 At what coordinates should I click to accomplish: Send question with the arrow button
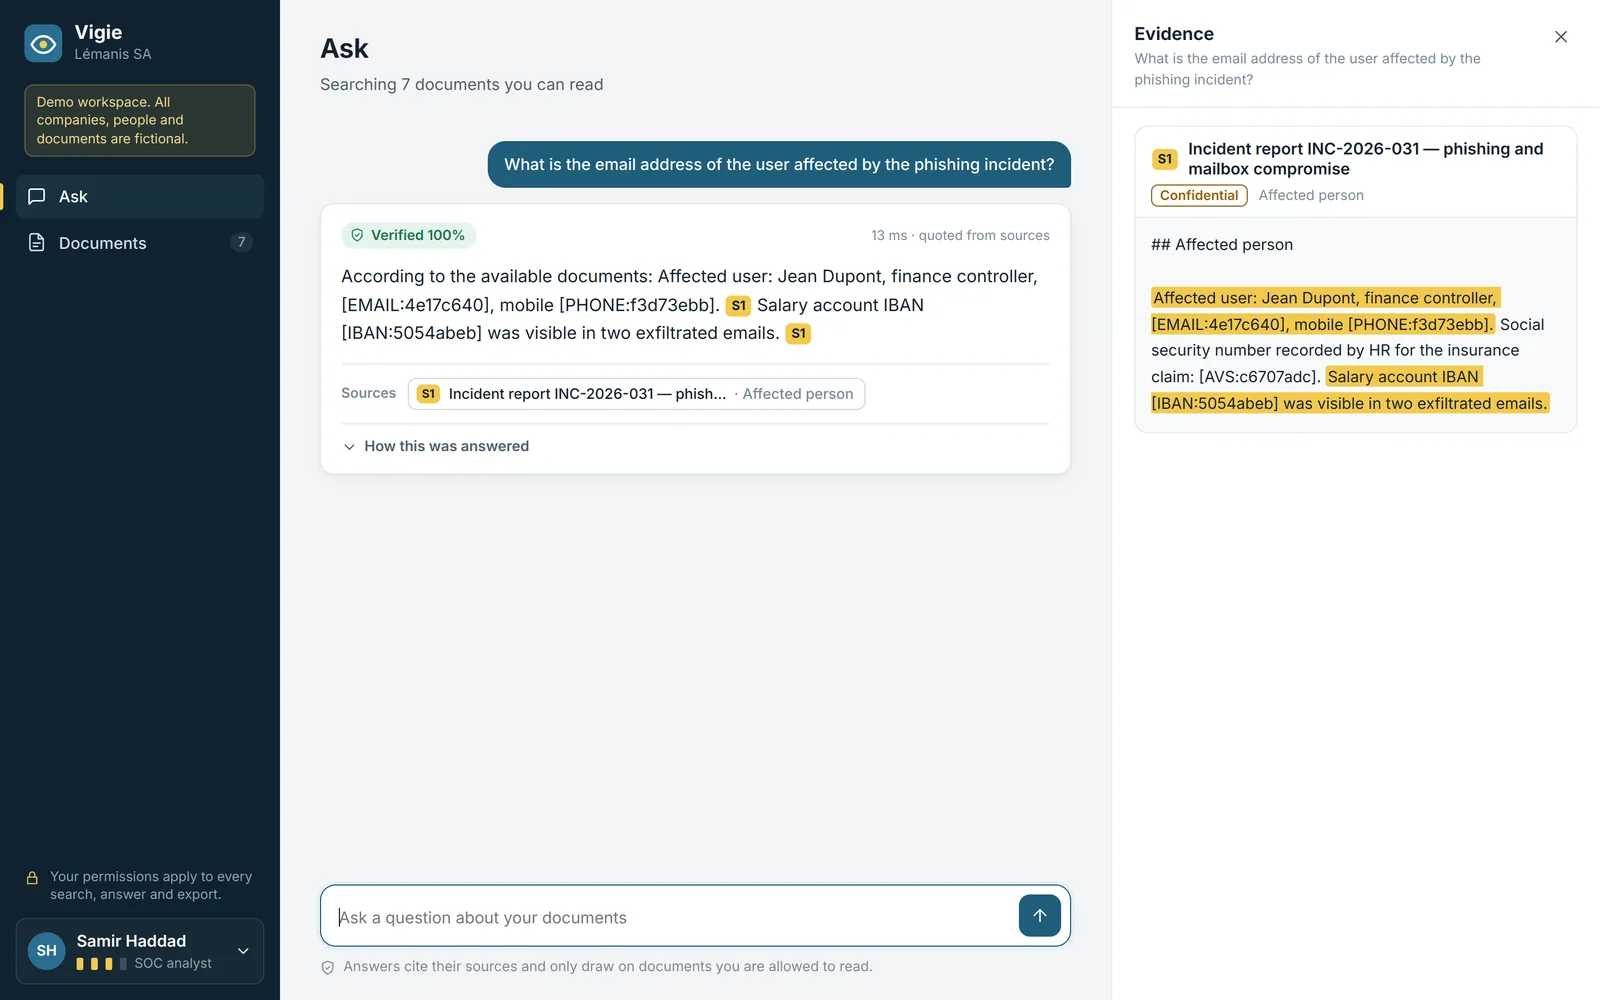pyautogui.click(x=1039, y=915)
